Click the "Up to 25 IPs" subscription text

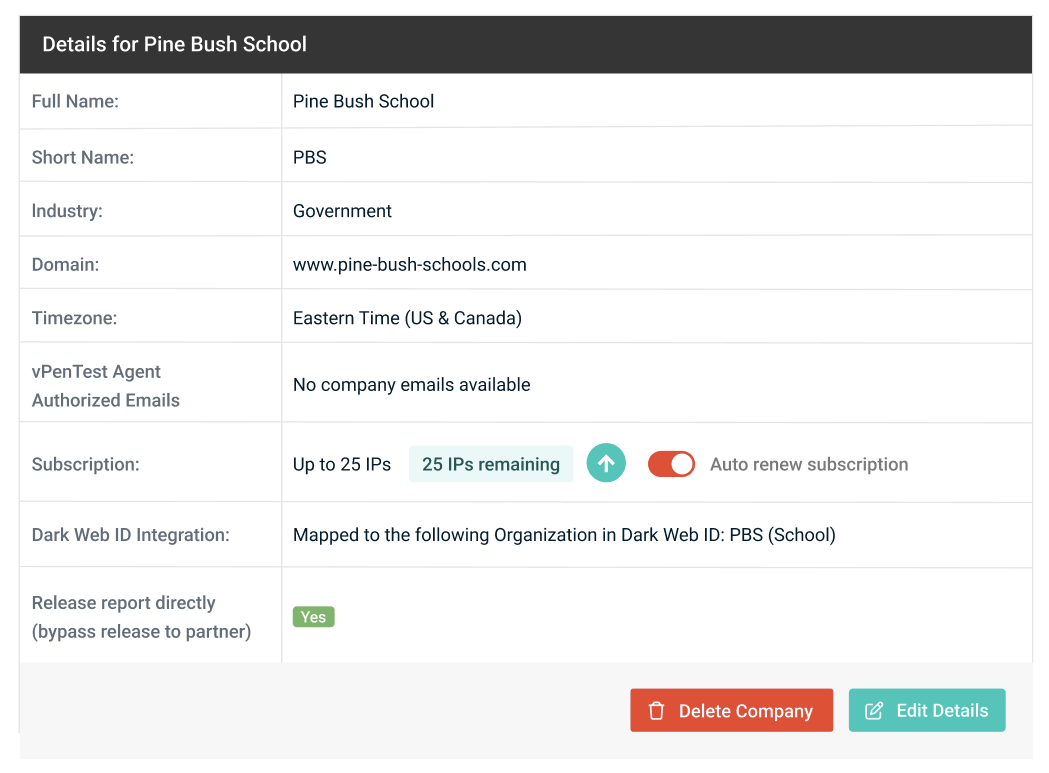(342, 464)
